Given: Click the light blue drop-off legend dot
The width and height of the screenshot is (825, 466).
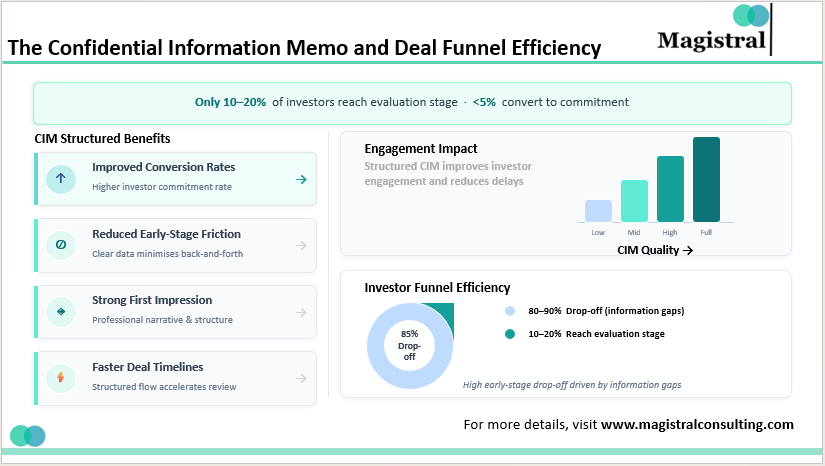Looking at the screenshot, I should pos(510,311).
